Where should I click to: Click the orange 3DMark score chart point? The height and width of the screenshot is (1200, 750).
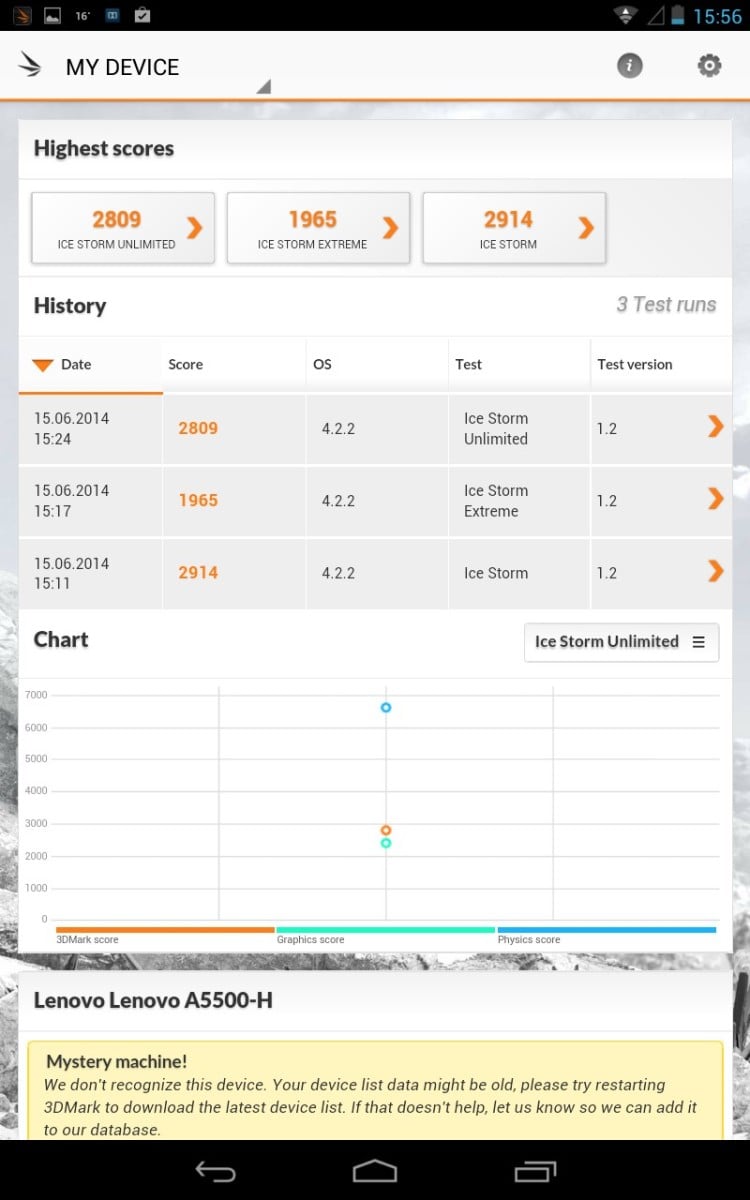[386, 830]
